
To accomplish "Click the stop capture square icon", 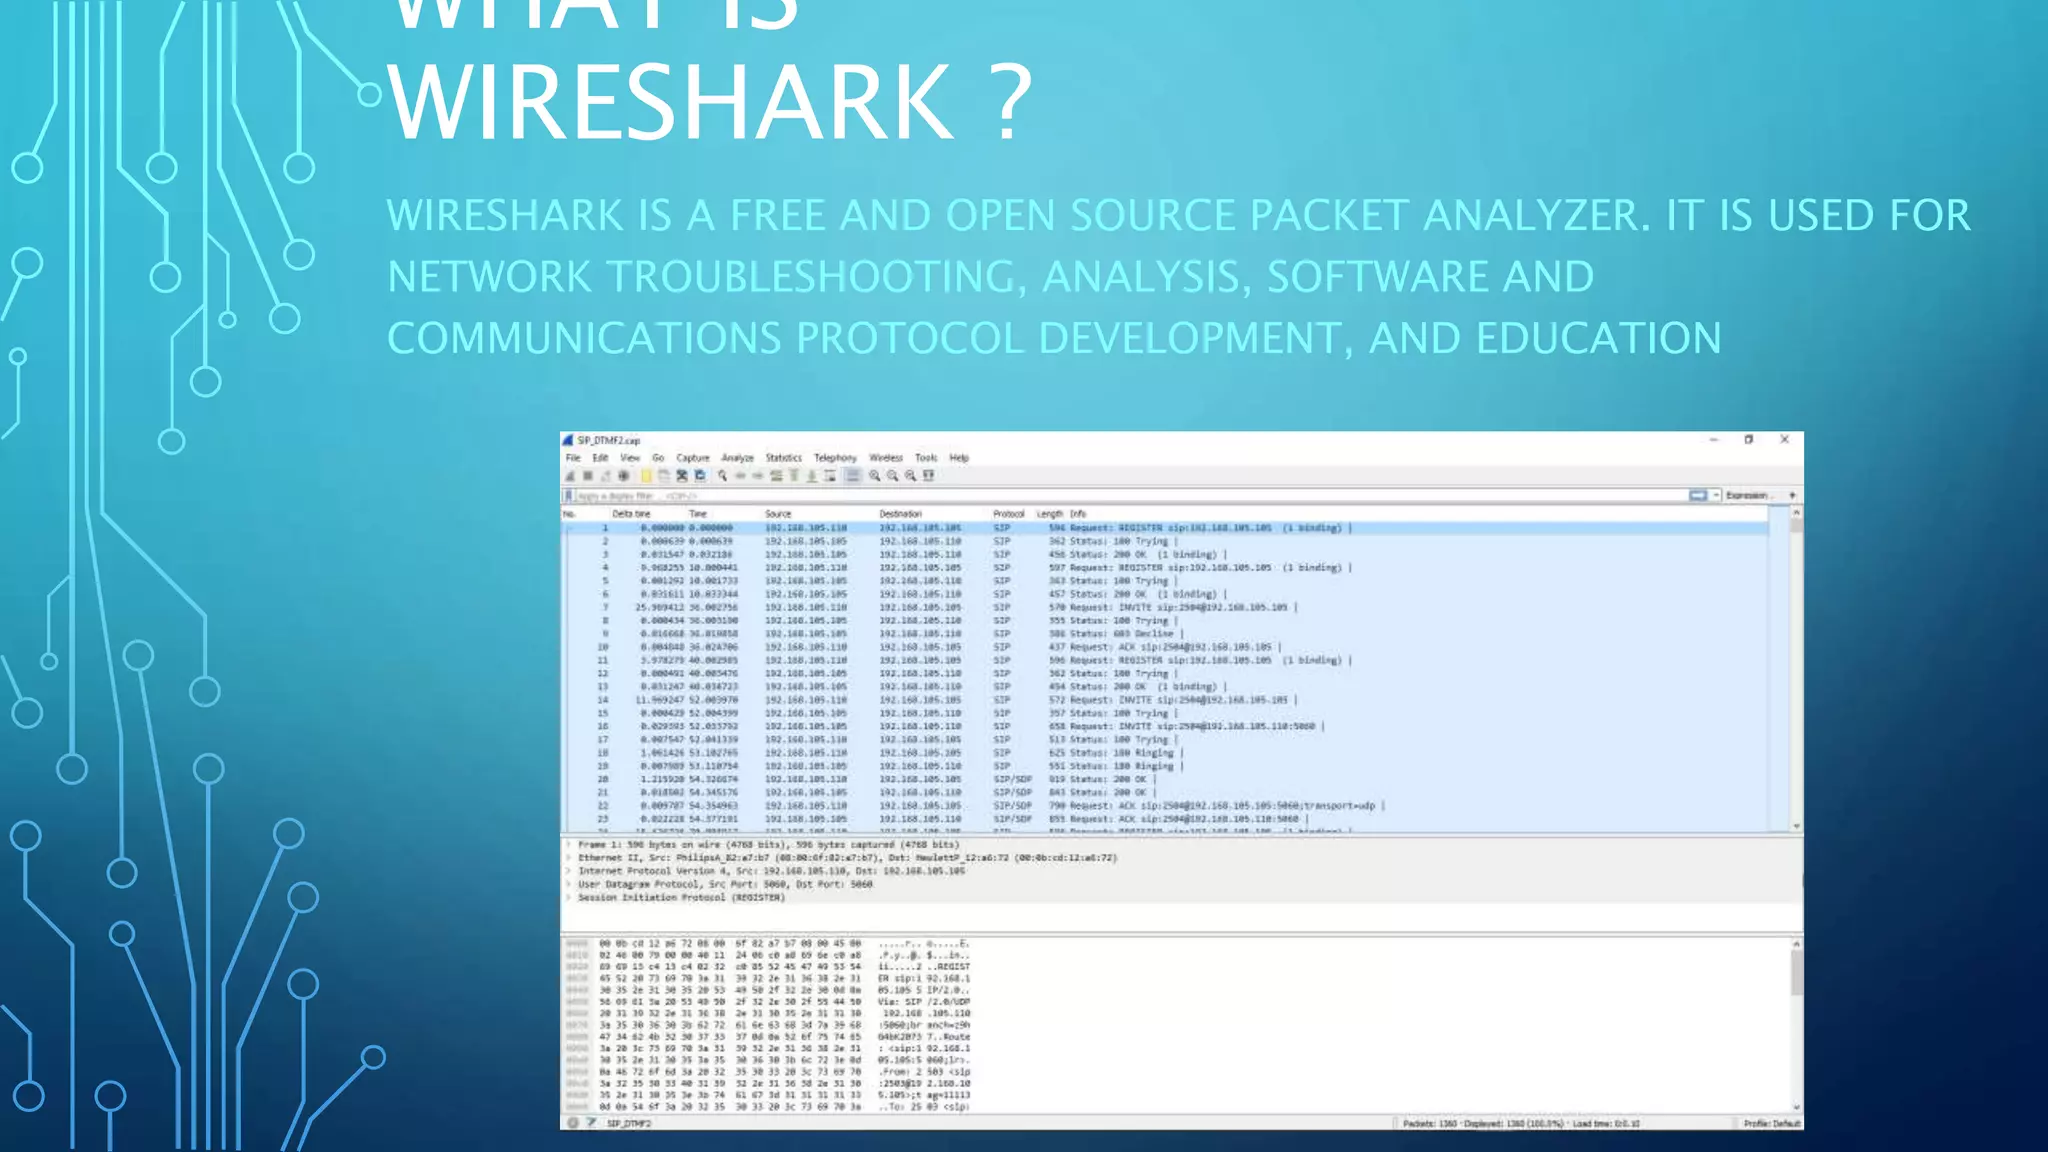I will coord(588,476).
